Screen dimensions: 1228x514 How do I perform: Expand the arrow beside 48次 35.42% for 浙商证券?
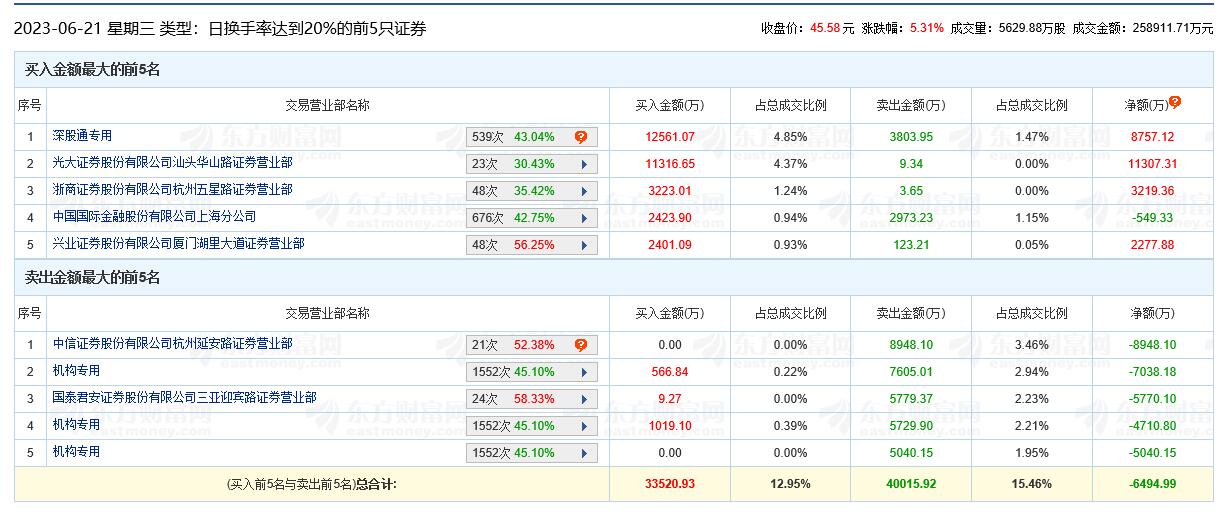582,191
